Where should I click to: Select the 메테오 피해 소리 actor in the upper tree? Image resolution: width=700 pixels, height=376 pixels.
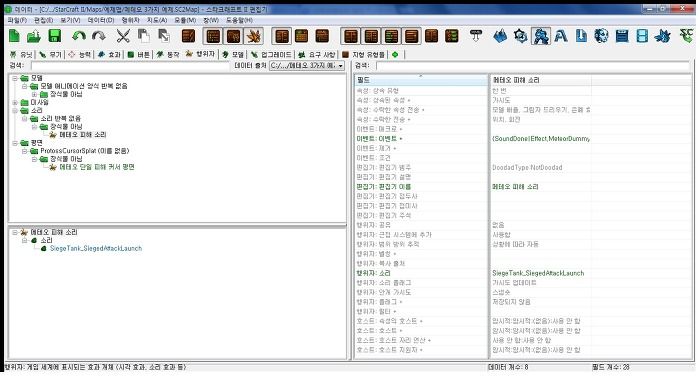click(x=83, y=135)
